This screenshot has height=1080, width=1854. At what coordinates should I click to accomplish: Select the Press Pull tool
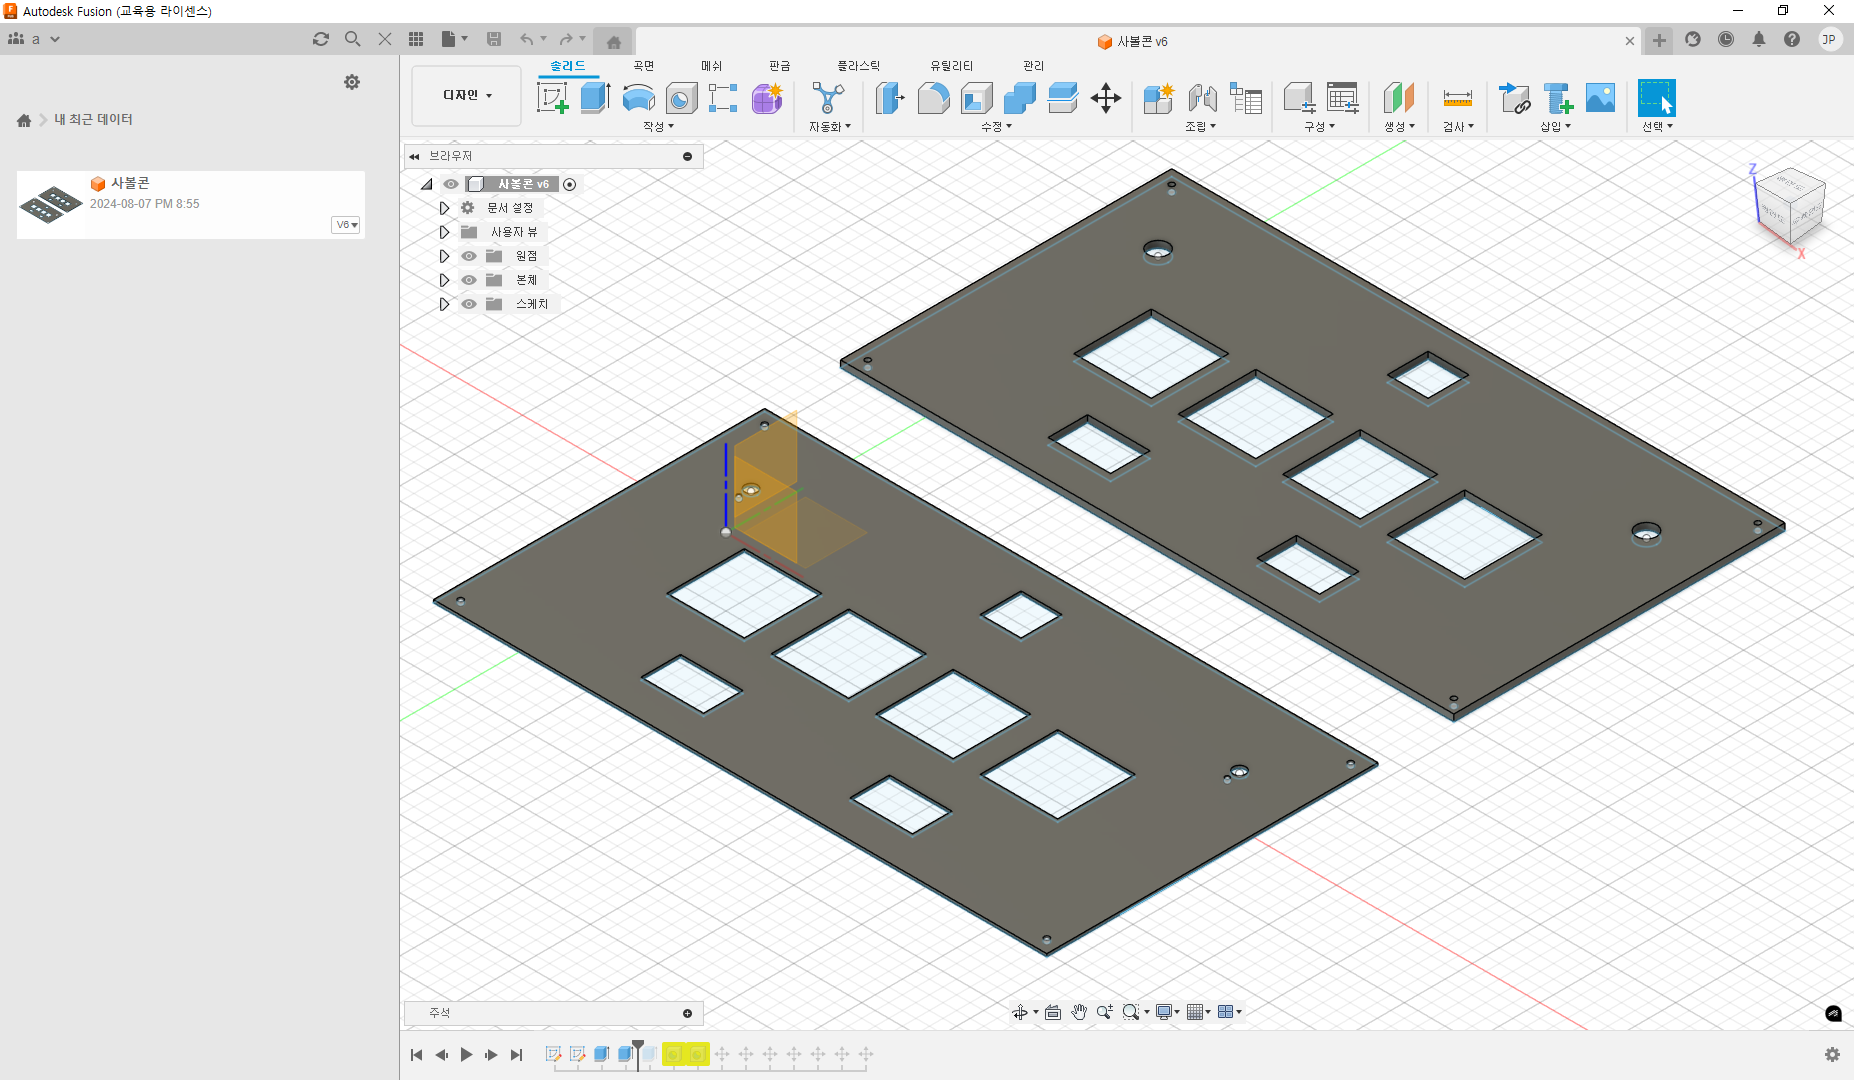[x=890, y=98]
